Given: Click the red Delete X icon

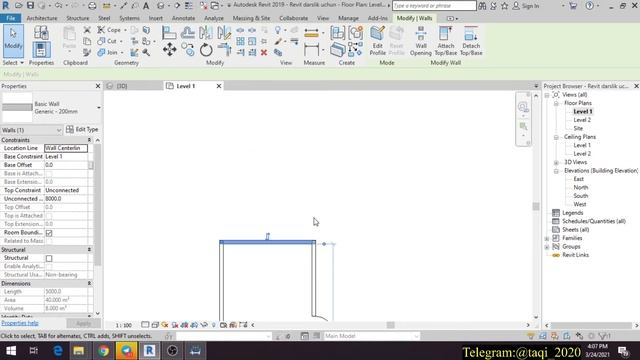Looking at the screenshot, I should pyautogui.click(x=264, y=53).
